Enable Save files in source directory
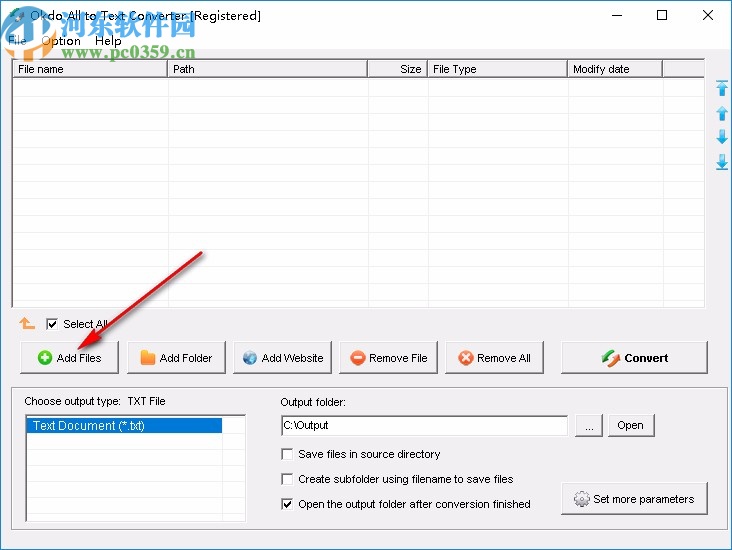Screen dimensions: 732x550 pyautogui.click(x=287, y=454)
